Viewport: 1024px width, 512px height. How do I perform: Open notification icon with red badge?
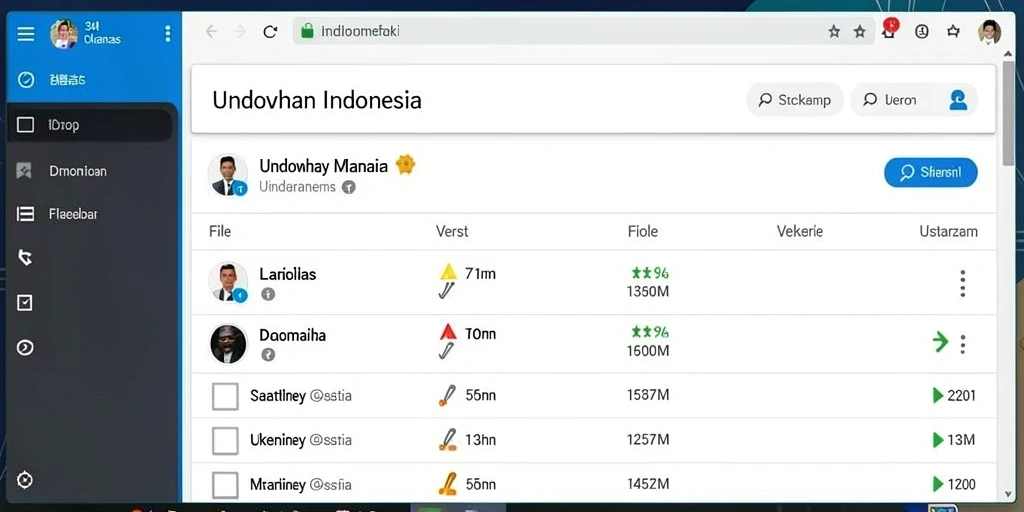[890, 29]
